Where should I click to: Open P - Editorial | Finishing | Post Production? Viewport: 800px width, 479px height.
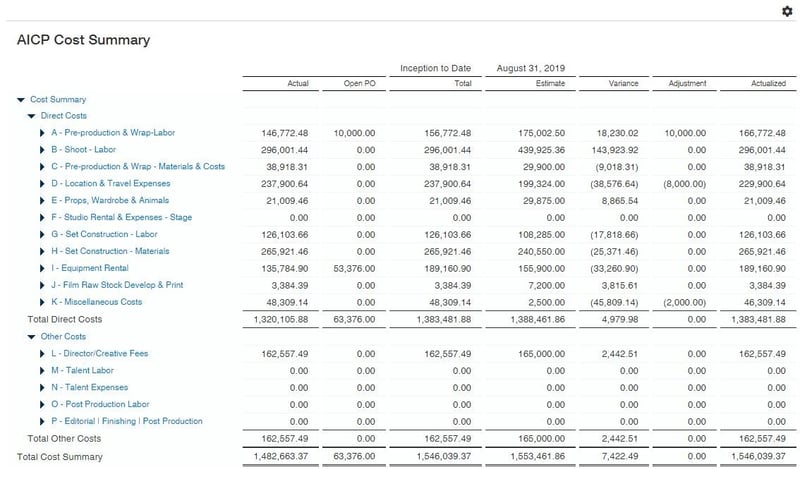(x=126, y=421)
